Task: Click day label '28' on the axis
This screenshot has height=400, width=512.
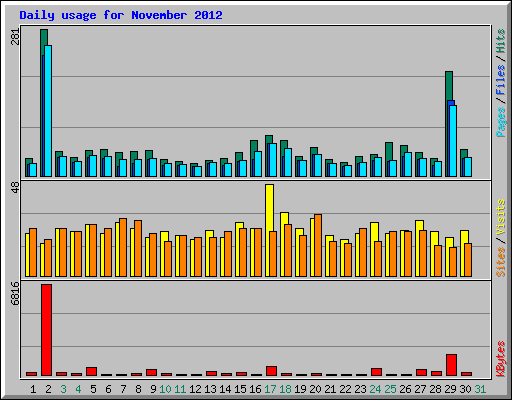Action: pos(435,389)
